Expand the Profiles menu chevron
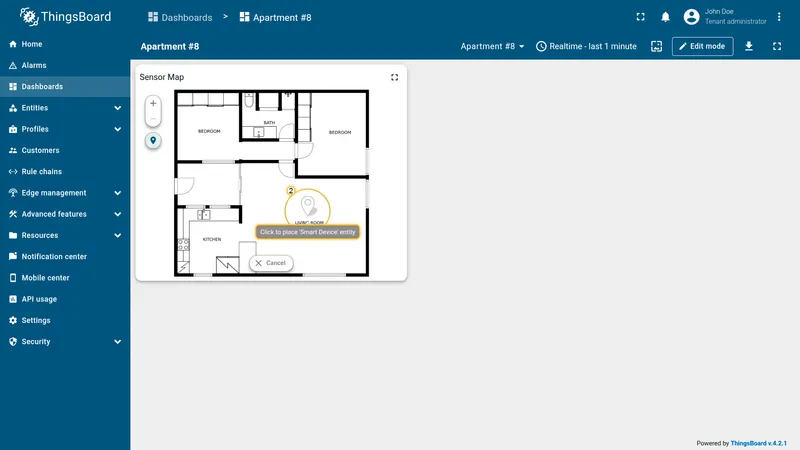The image size is (800, 450). pyautogui.click(x=117, y=129)
